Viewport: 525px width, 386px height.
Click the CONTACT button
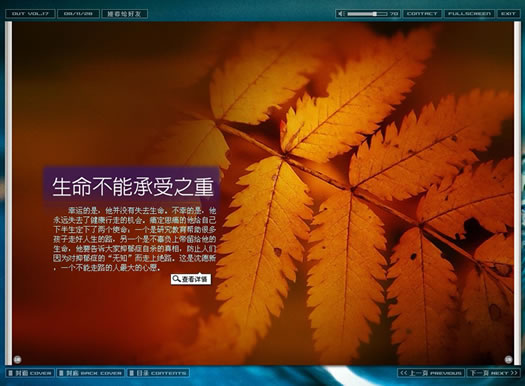pyautogui.click(x=422, y=14)
